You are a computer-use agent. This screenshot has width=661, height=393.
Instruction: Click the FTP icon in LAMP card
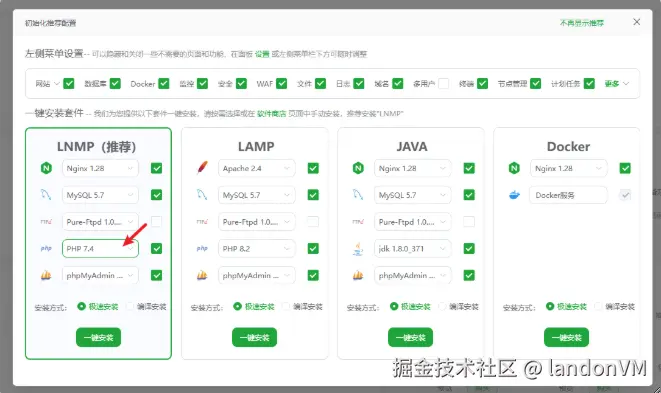202,222
